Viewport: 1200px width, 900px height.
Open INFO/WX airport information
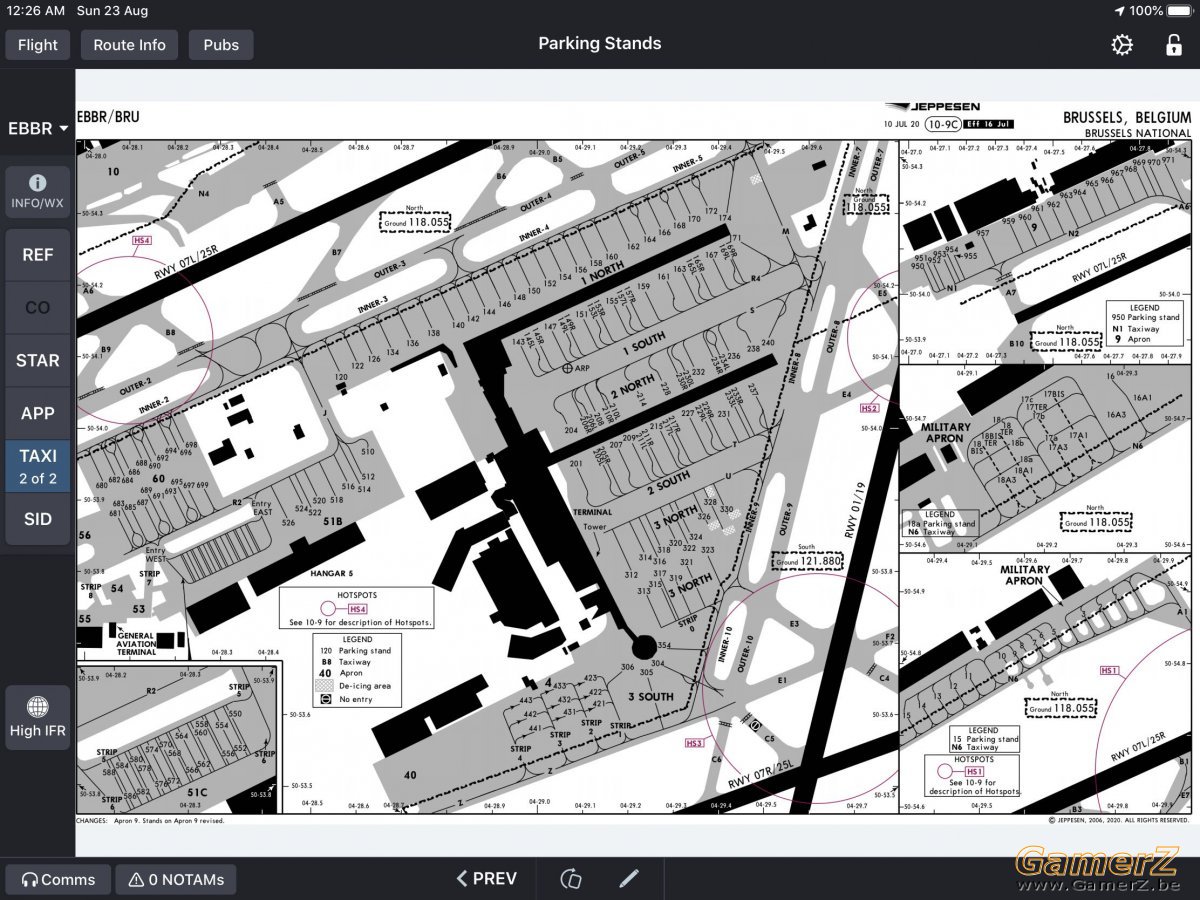[x=38, y=192]
